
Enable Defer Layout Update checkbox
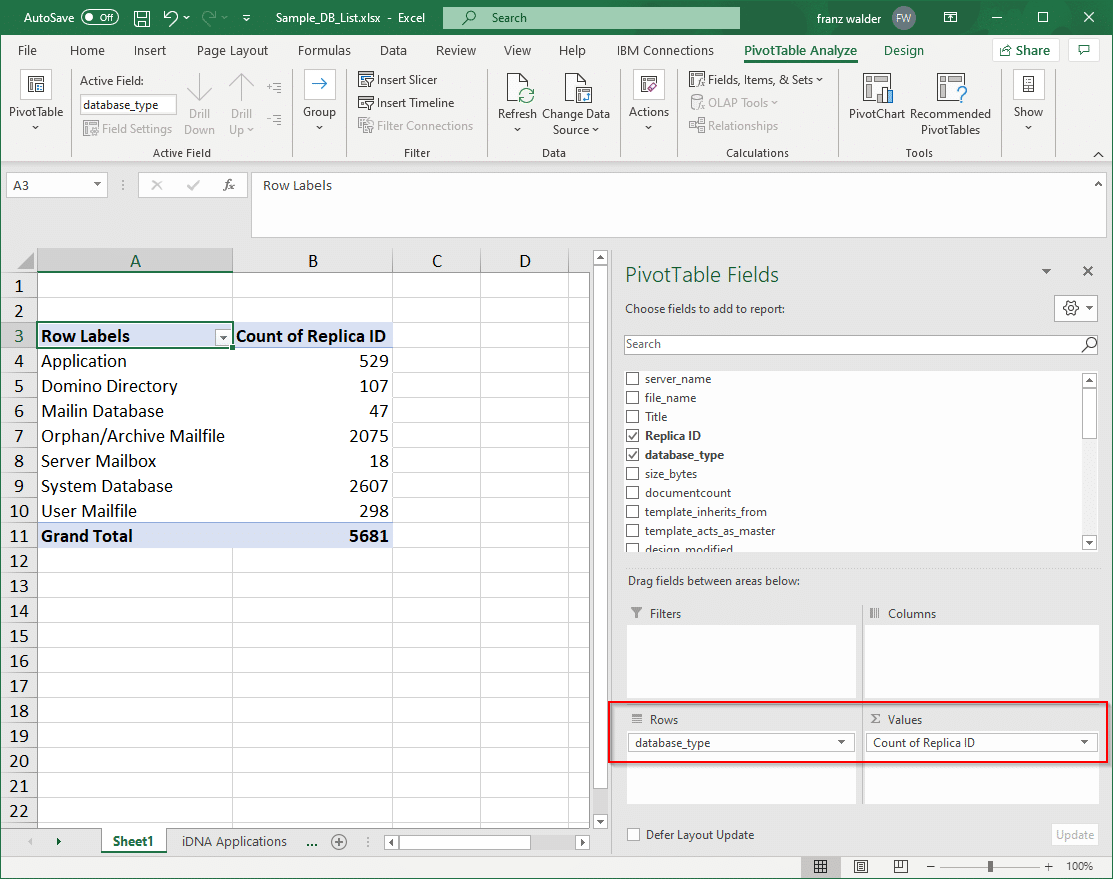click(x=633, y=835)
